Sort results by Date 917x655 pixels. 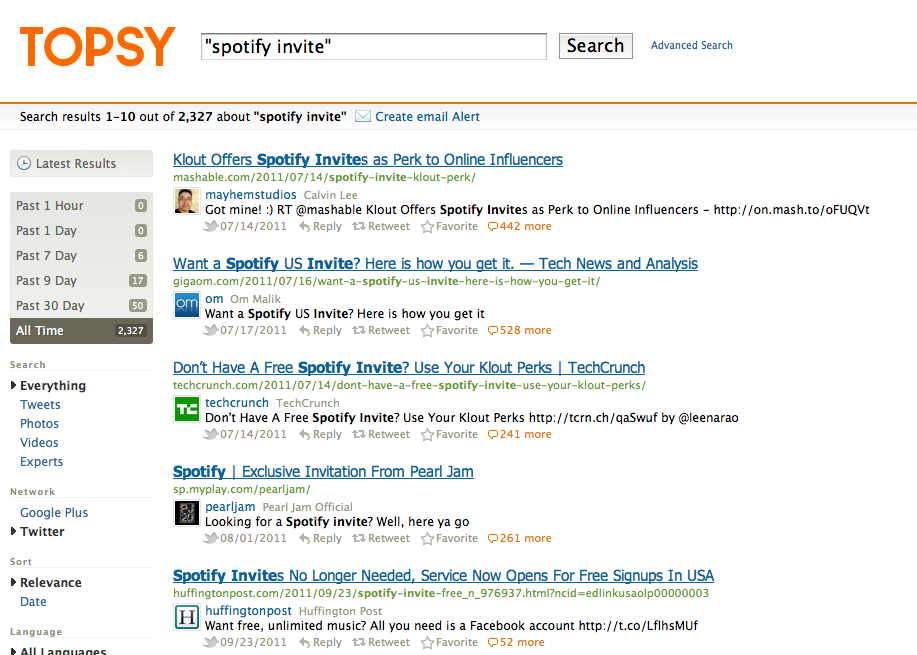pyautogui.click(x=33, y=602)
